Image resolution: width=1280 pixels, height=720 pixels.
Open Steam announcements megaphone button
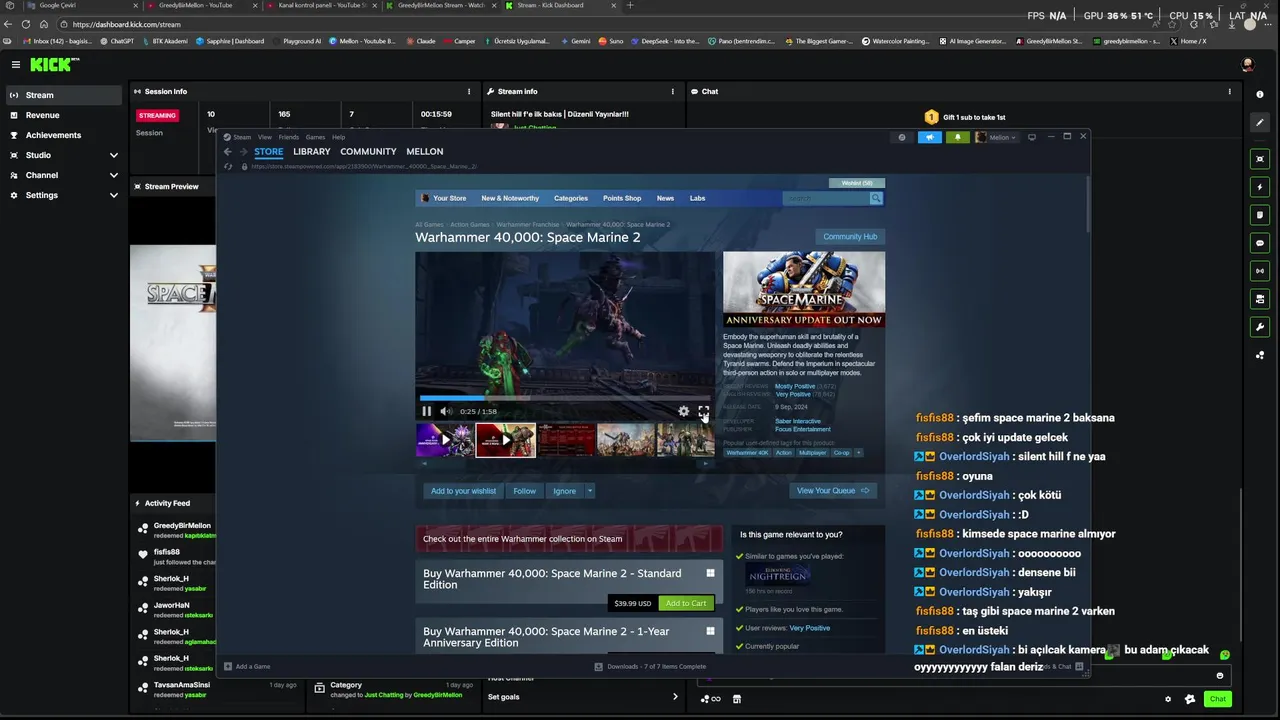(930, 137)
